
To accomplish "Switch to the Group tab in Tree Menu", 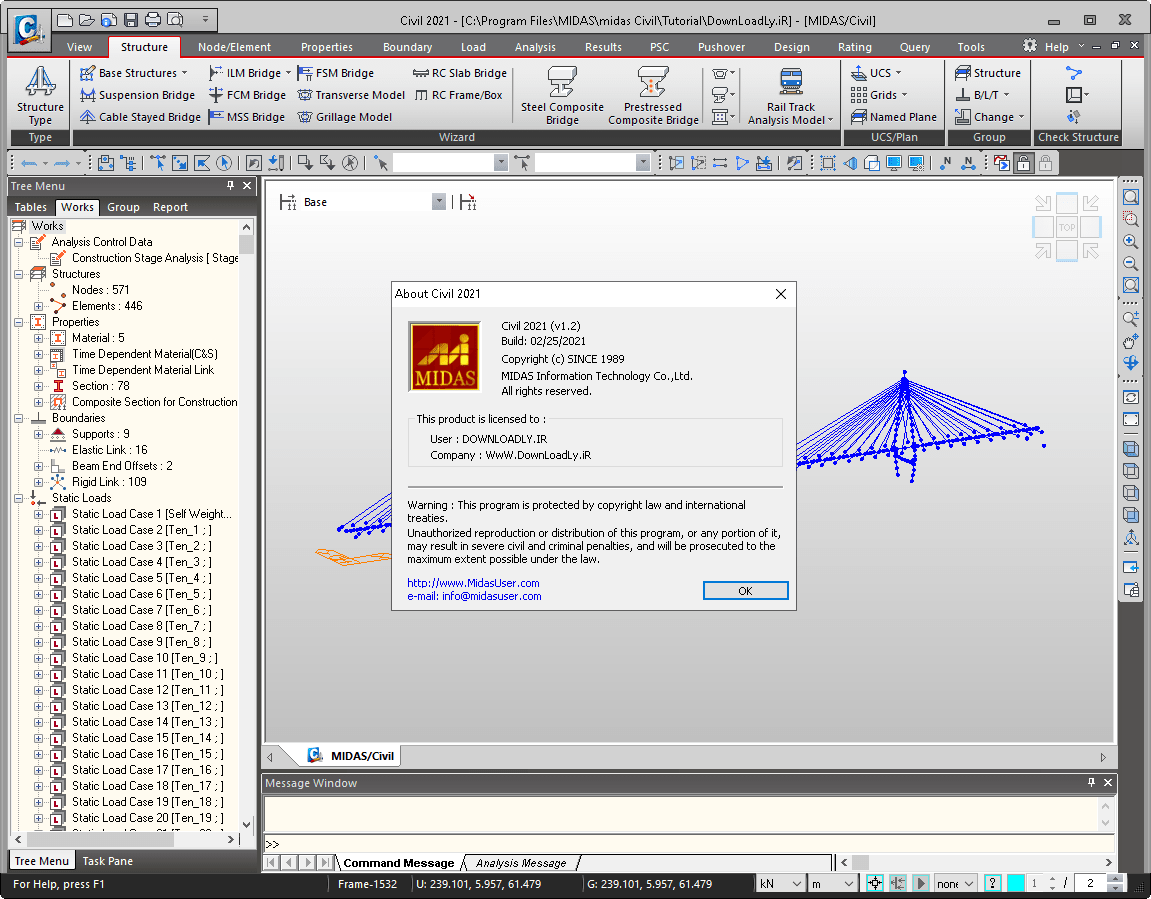I will point(123,207).
